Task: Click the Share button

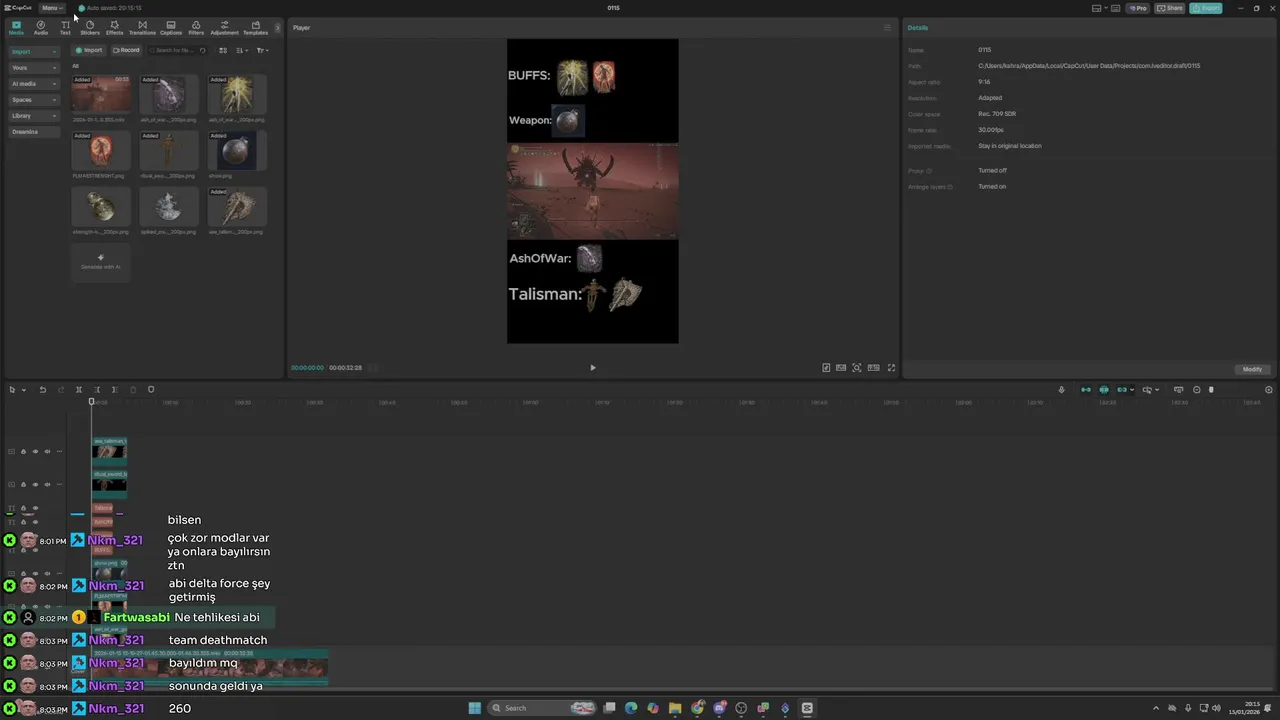Action: [1170, 8]
